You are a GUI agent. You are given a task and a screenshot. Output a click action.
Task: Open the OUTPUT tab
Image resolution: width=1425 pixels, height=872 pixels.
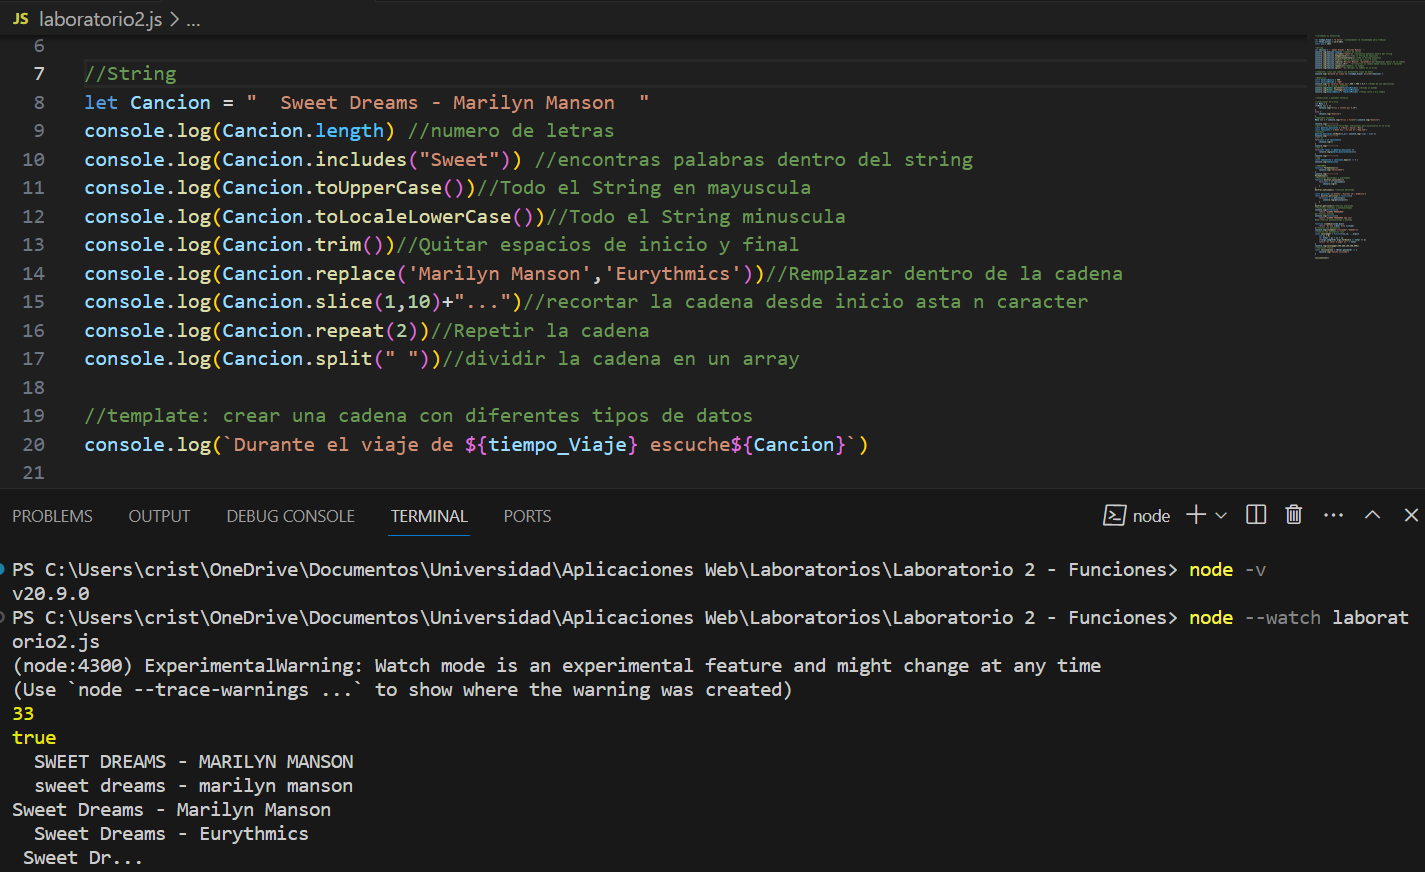click(x=159, y=516)
